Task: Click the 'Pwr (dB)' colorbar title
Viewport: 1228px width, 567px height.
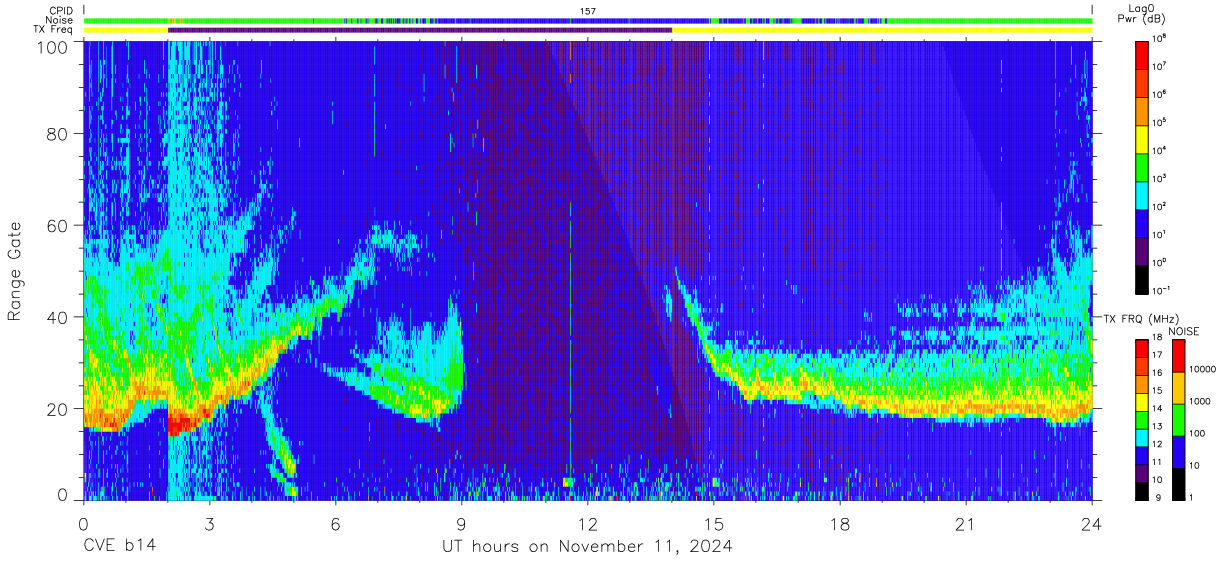Action: pos(1142,18)
